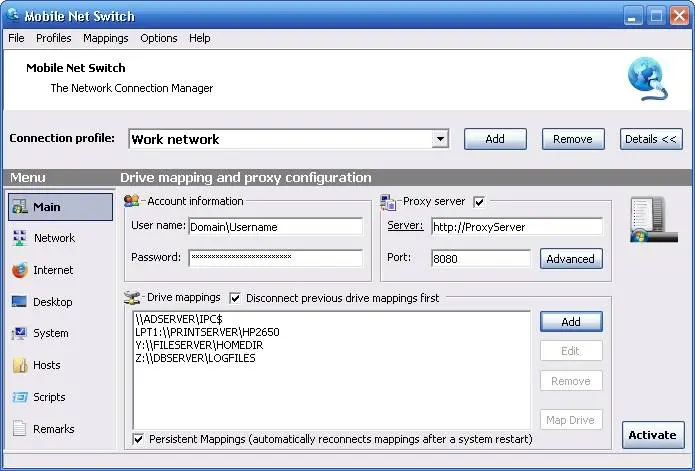Click the Hosts folder icon
This screenshot has height=471, width=695.
pos(20,365)
